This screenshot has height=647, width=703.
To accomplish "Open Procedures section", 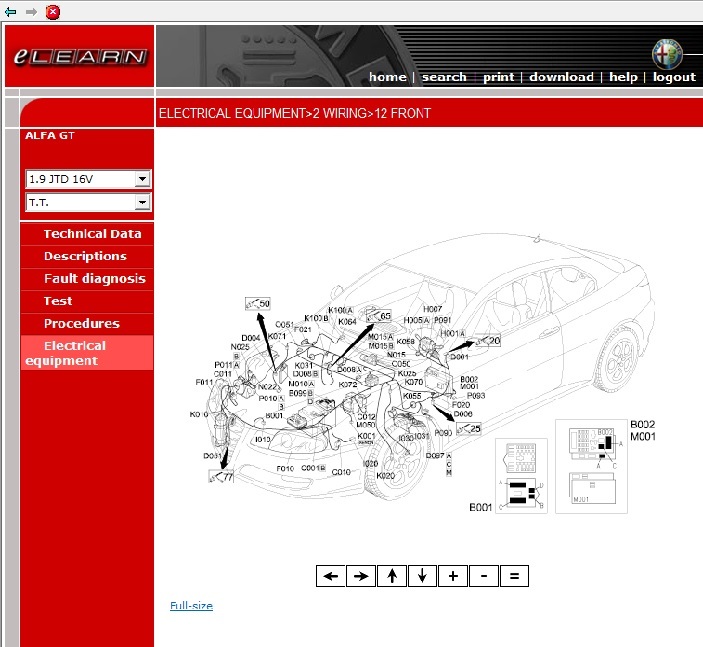I will pos(82,323).
